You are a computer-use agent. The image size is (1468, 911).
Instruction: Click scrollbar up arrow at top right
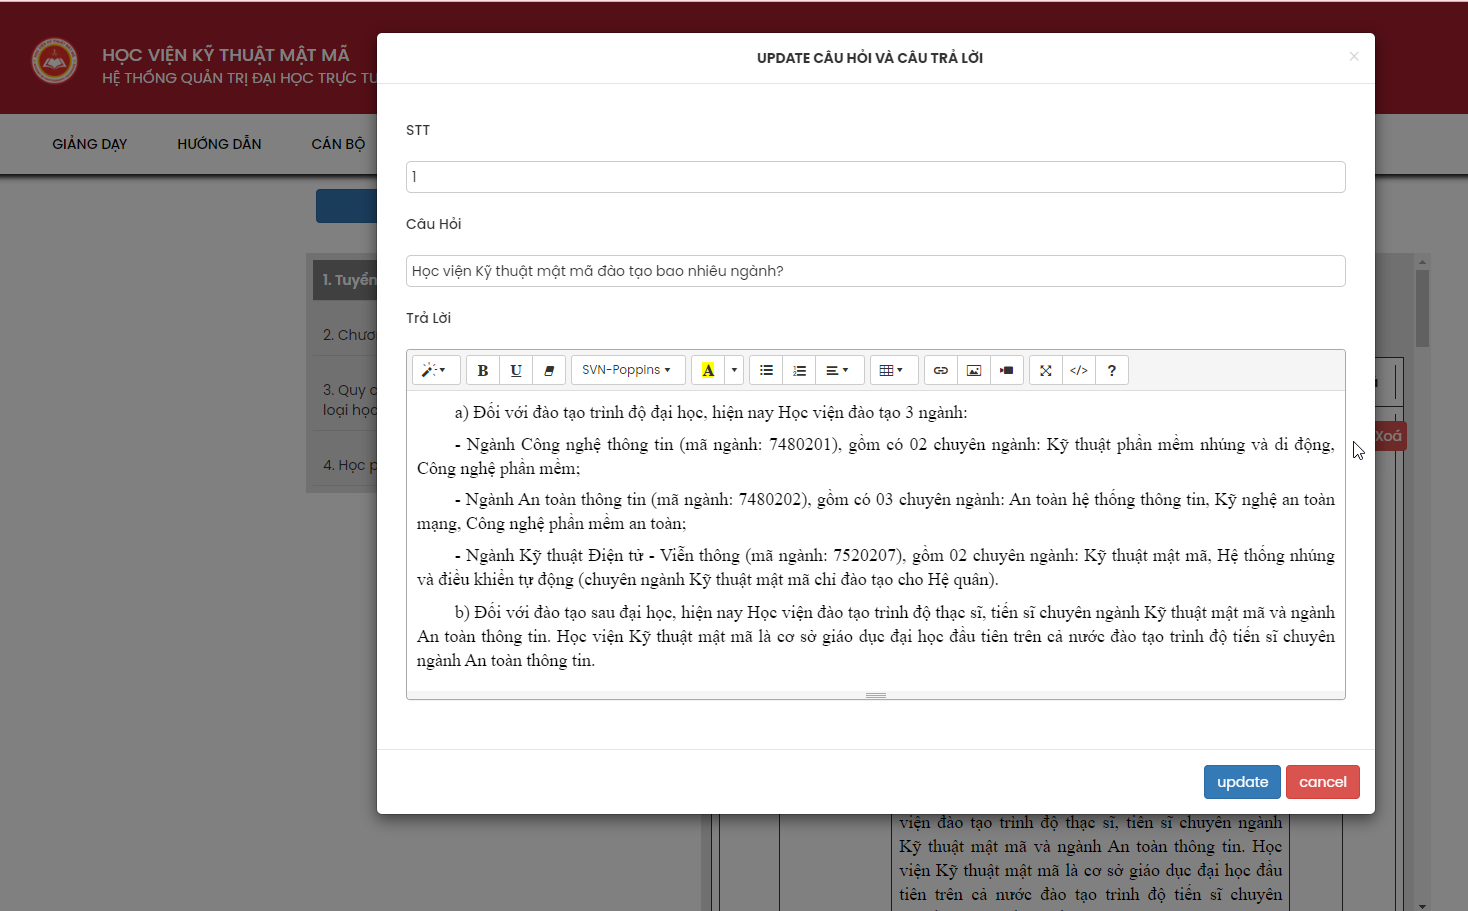coord(1422,262)
